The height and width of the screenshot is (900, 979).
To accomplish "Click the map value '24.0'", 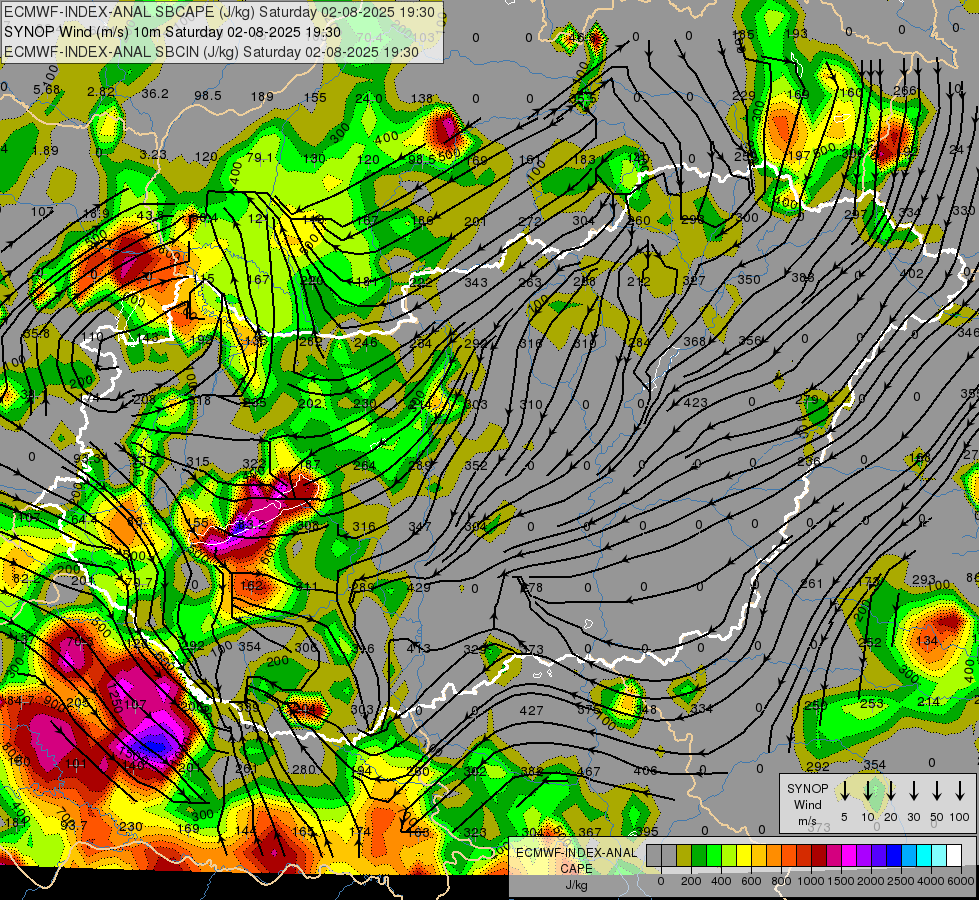I will [368, 98].
